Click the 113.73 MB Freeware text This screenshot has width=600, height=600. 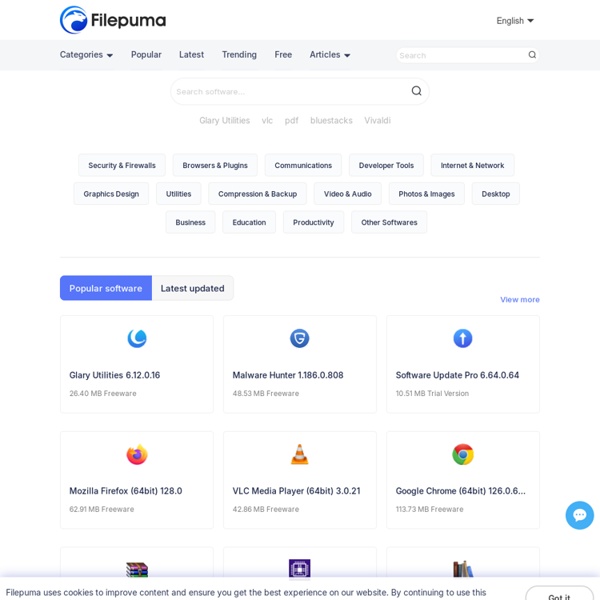[x=429, y=509]
